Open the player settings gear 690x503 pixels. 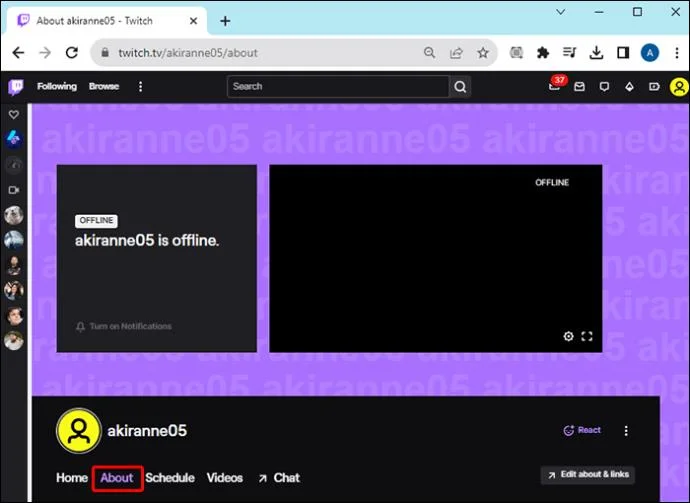[569, 336]
